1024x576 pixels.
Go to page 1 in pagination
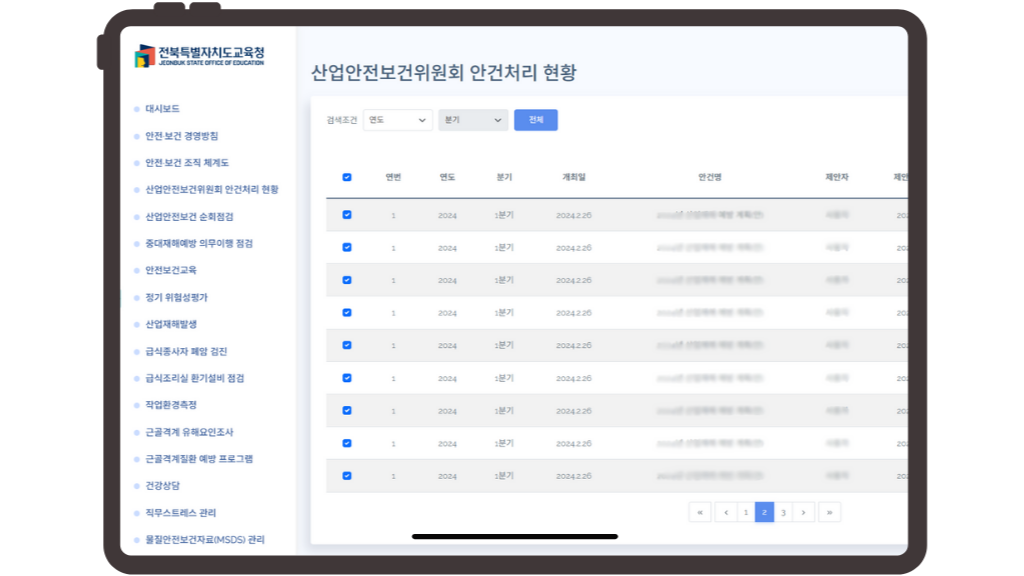click(x=745, y=512)
